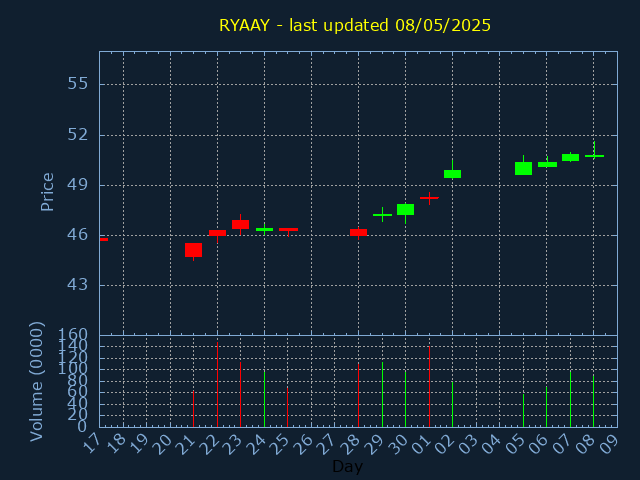Click the red partial candle at day 17
The image size is (640, 480).
point(104,240)
